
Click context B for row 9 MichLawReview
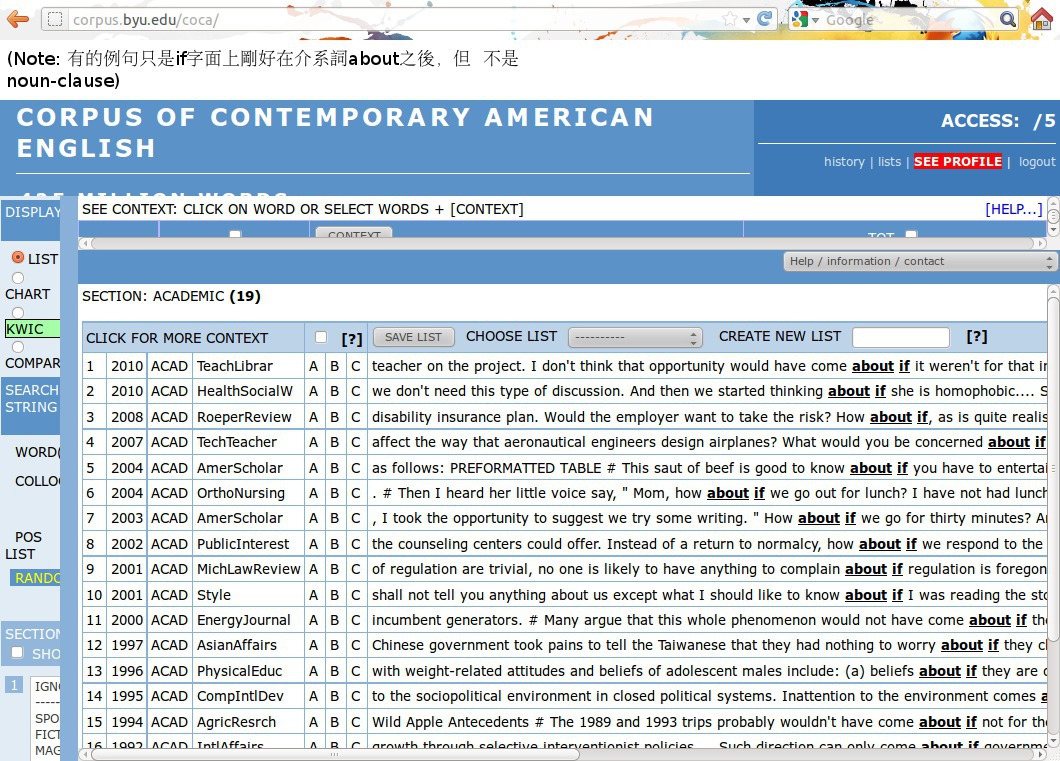335,570
